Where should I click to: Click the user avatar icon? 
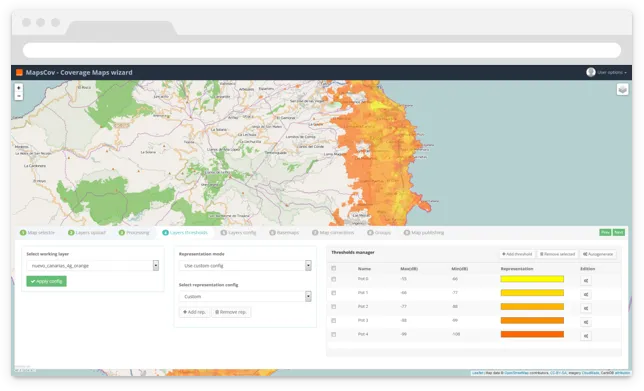pos(591,72)
